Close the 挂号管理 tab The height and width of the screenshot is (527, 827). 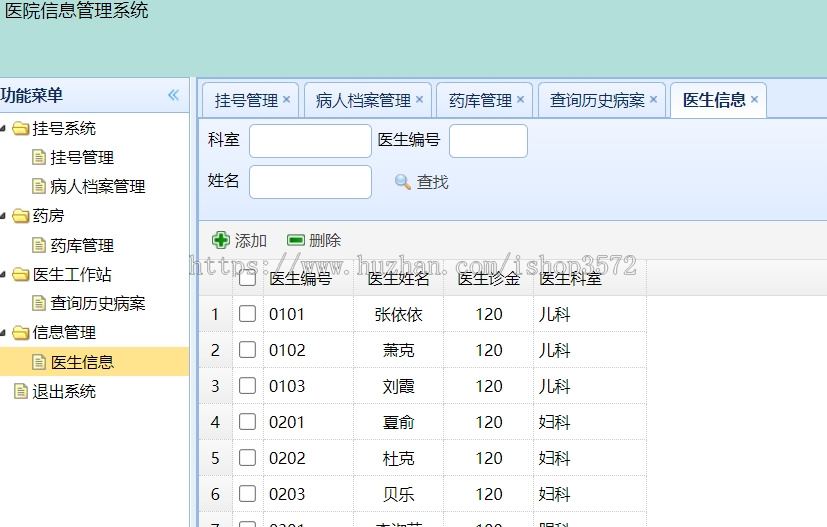click(286, 99)
